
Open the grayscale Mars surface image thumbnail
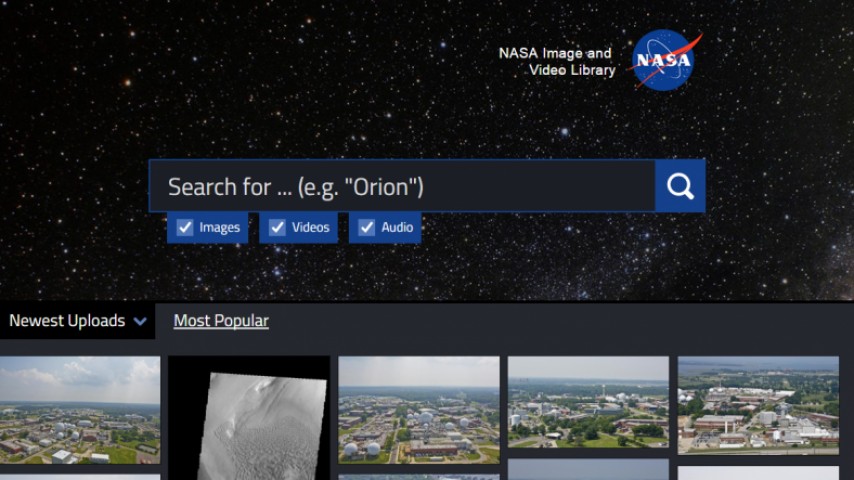pos(249,418)
